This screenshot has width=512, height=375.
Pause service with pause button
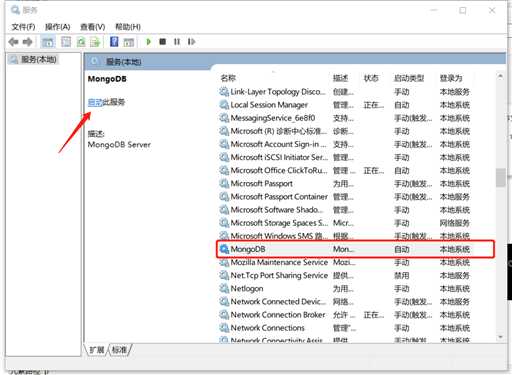click(x=177, y=42)
